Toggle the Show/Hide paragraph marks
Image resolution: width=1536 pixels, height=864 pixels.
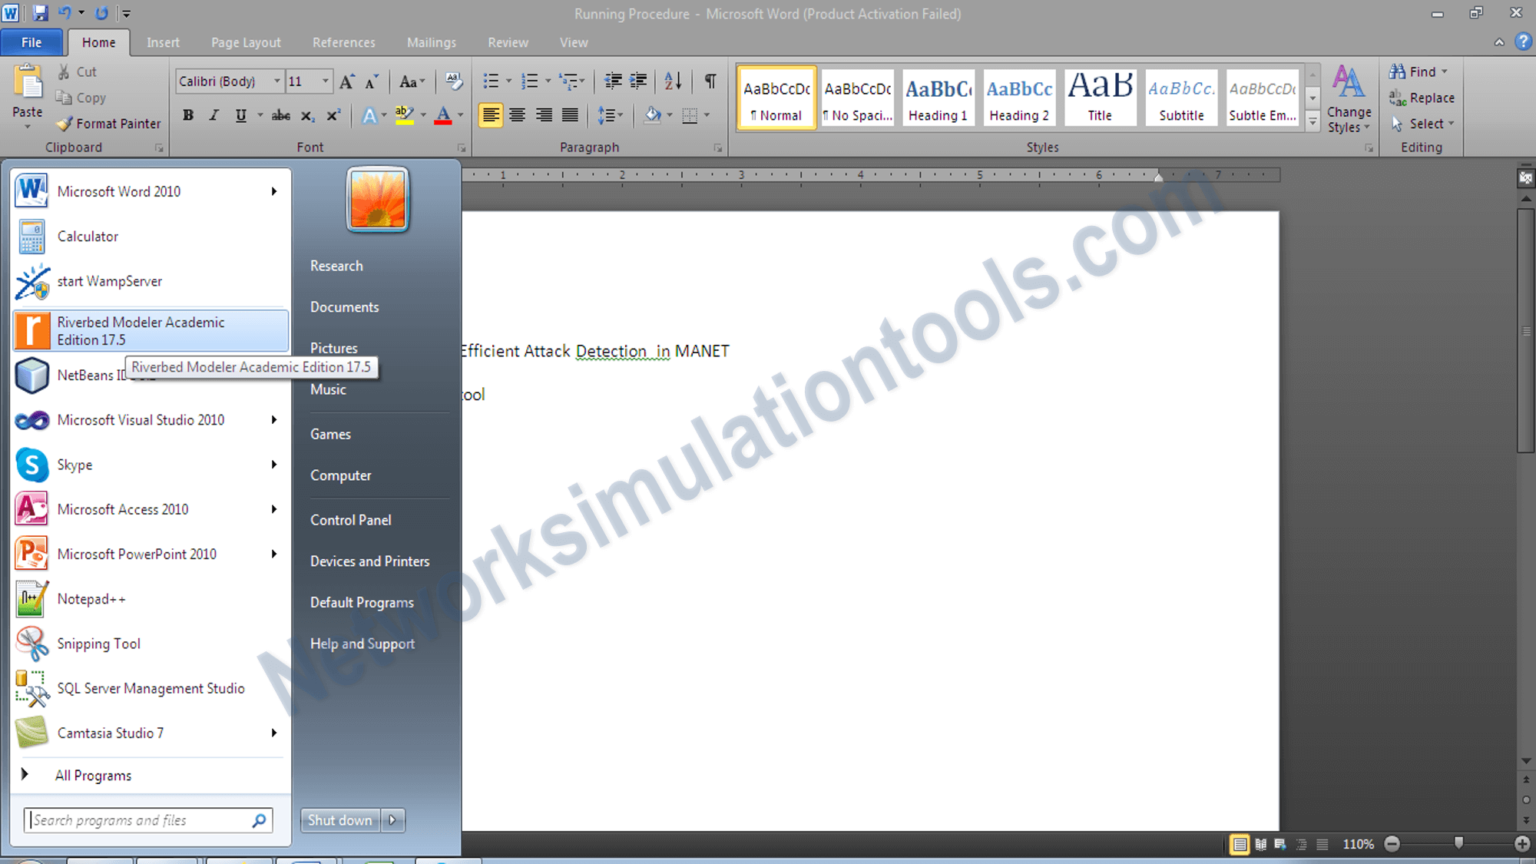point(710,81)
